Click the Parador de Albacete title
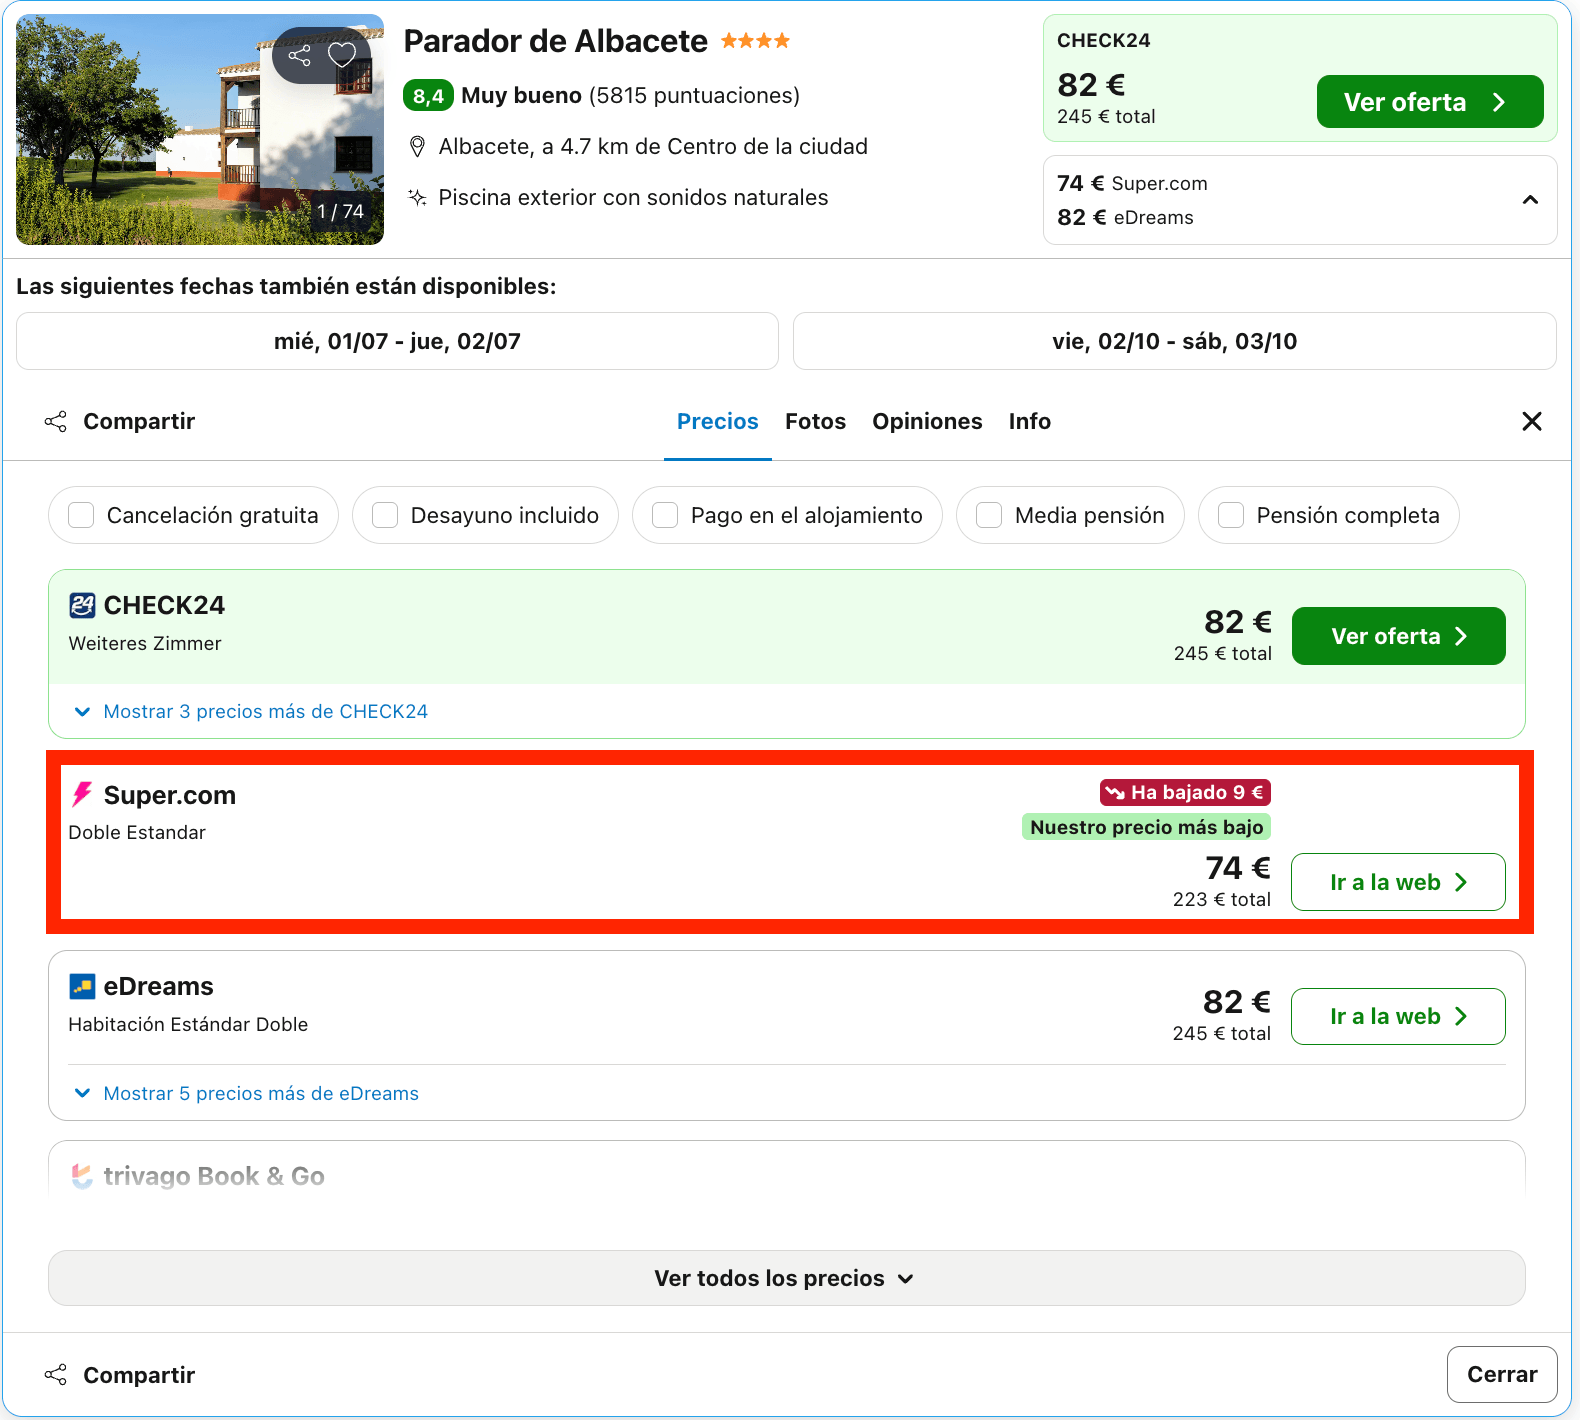Viewport: 1580px width, 1420px height. (555, 41)
